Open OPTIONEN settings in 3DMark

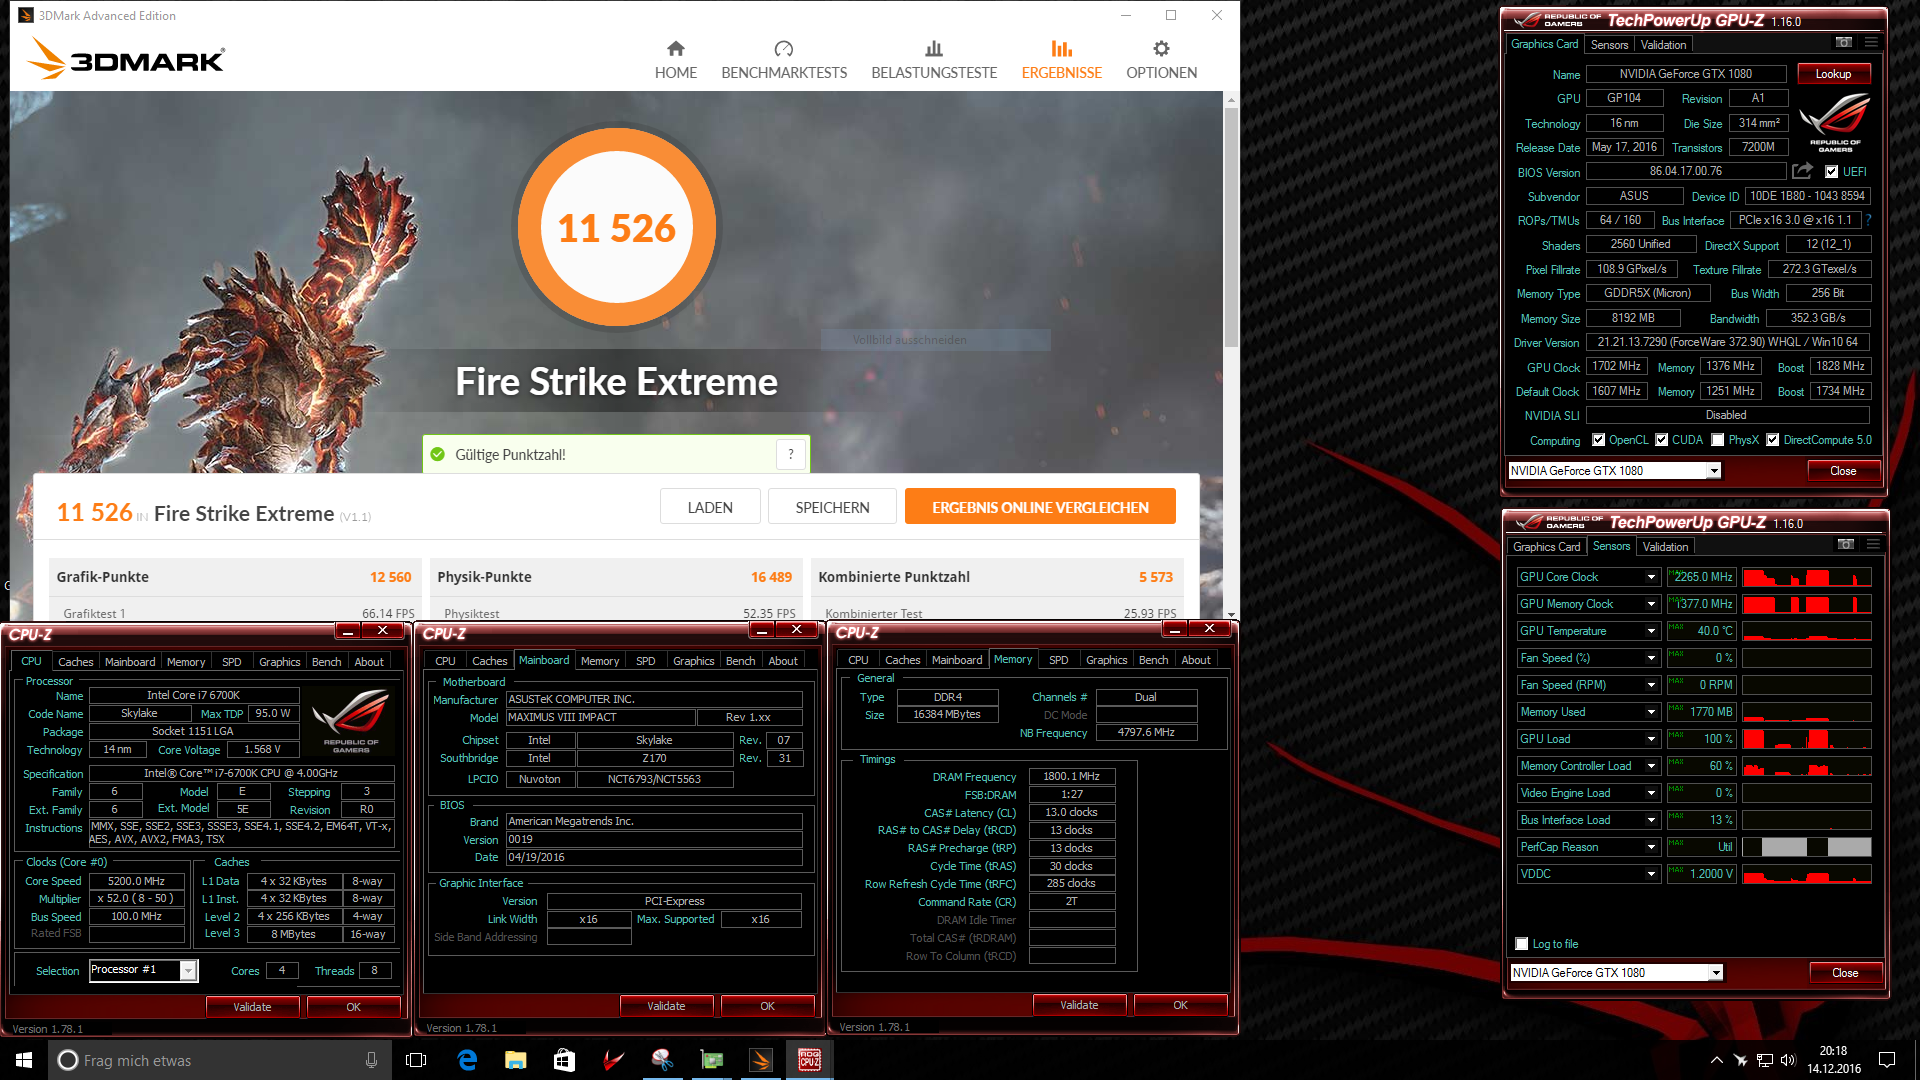[1161, 60]
